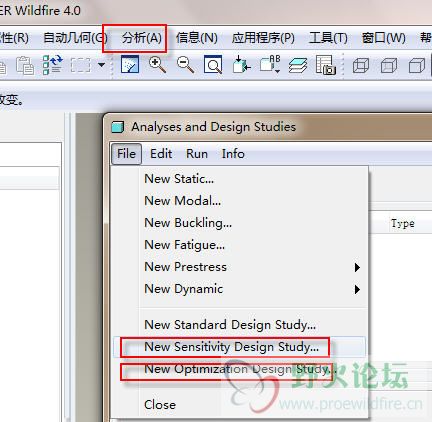Click the Type column header

point(403,223)
